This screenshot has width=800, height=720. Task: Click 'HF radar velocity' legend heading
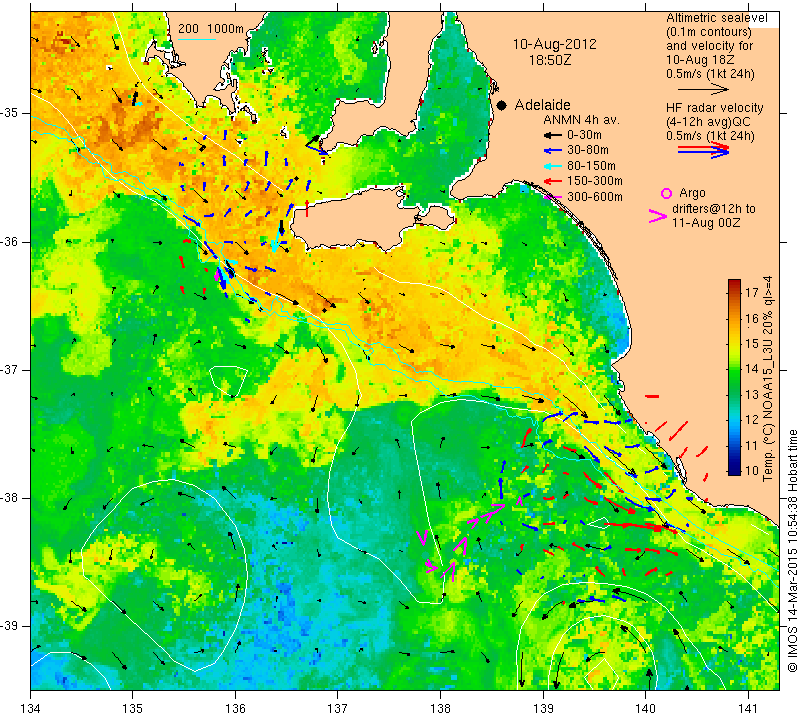point(715,108)
